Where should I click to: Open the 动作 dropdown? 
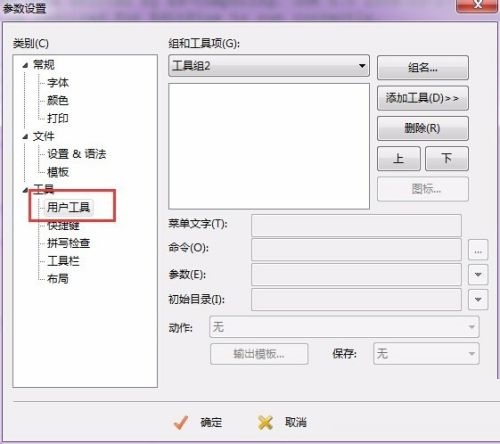(344, 327)
